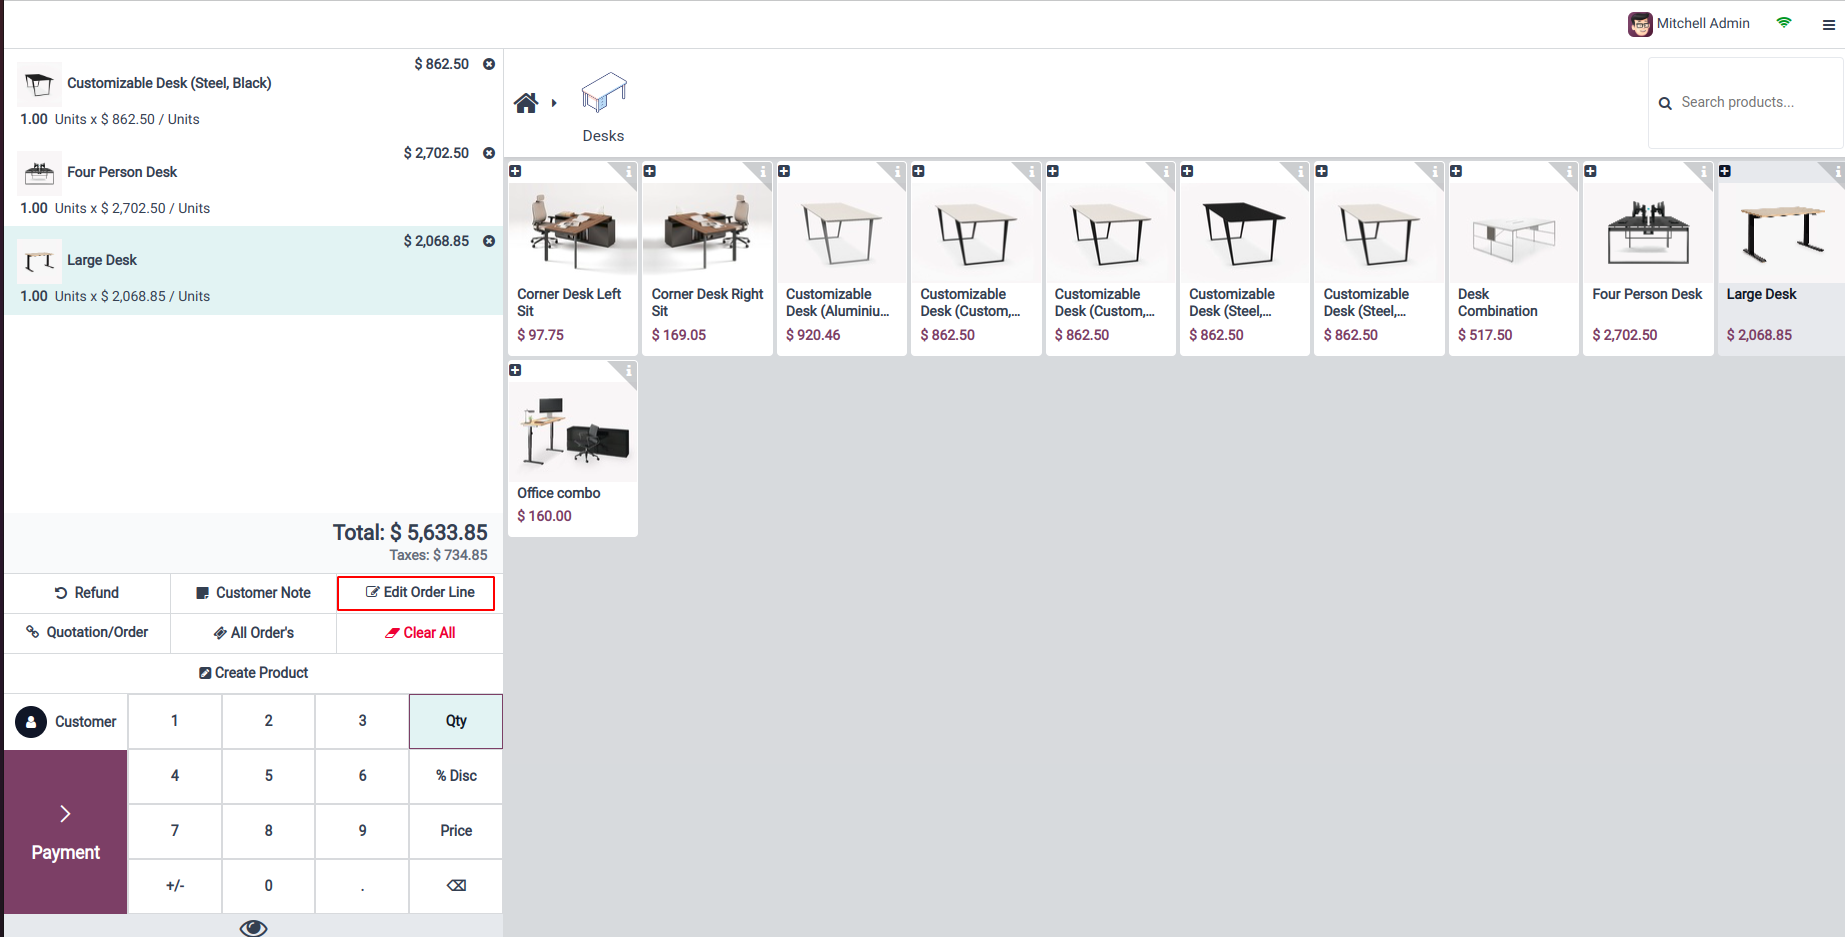
Task: Add the black-top Customizable Desk product
Action: [x=1245, y=258]
